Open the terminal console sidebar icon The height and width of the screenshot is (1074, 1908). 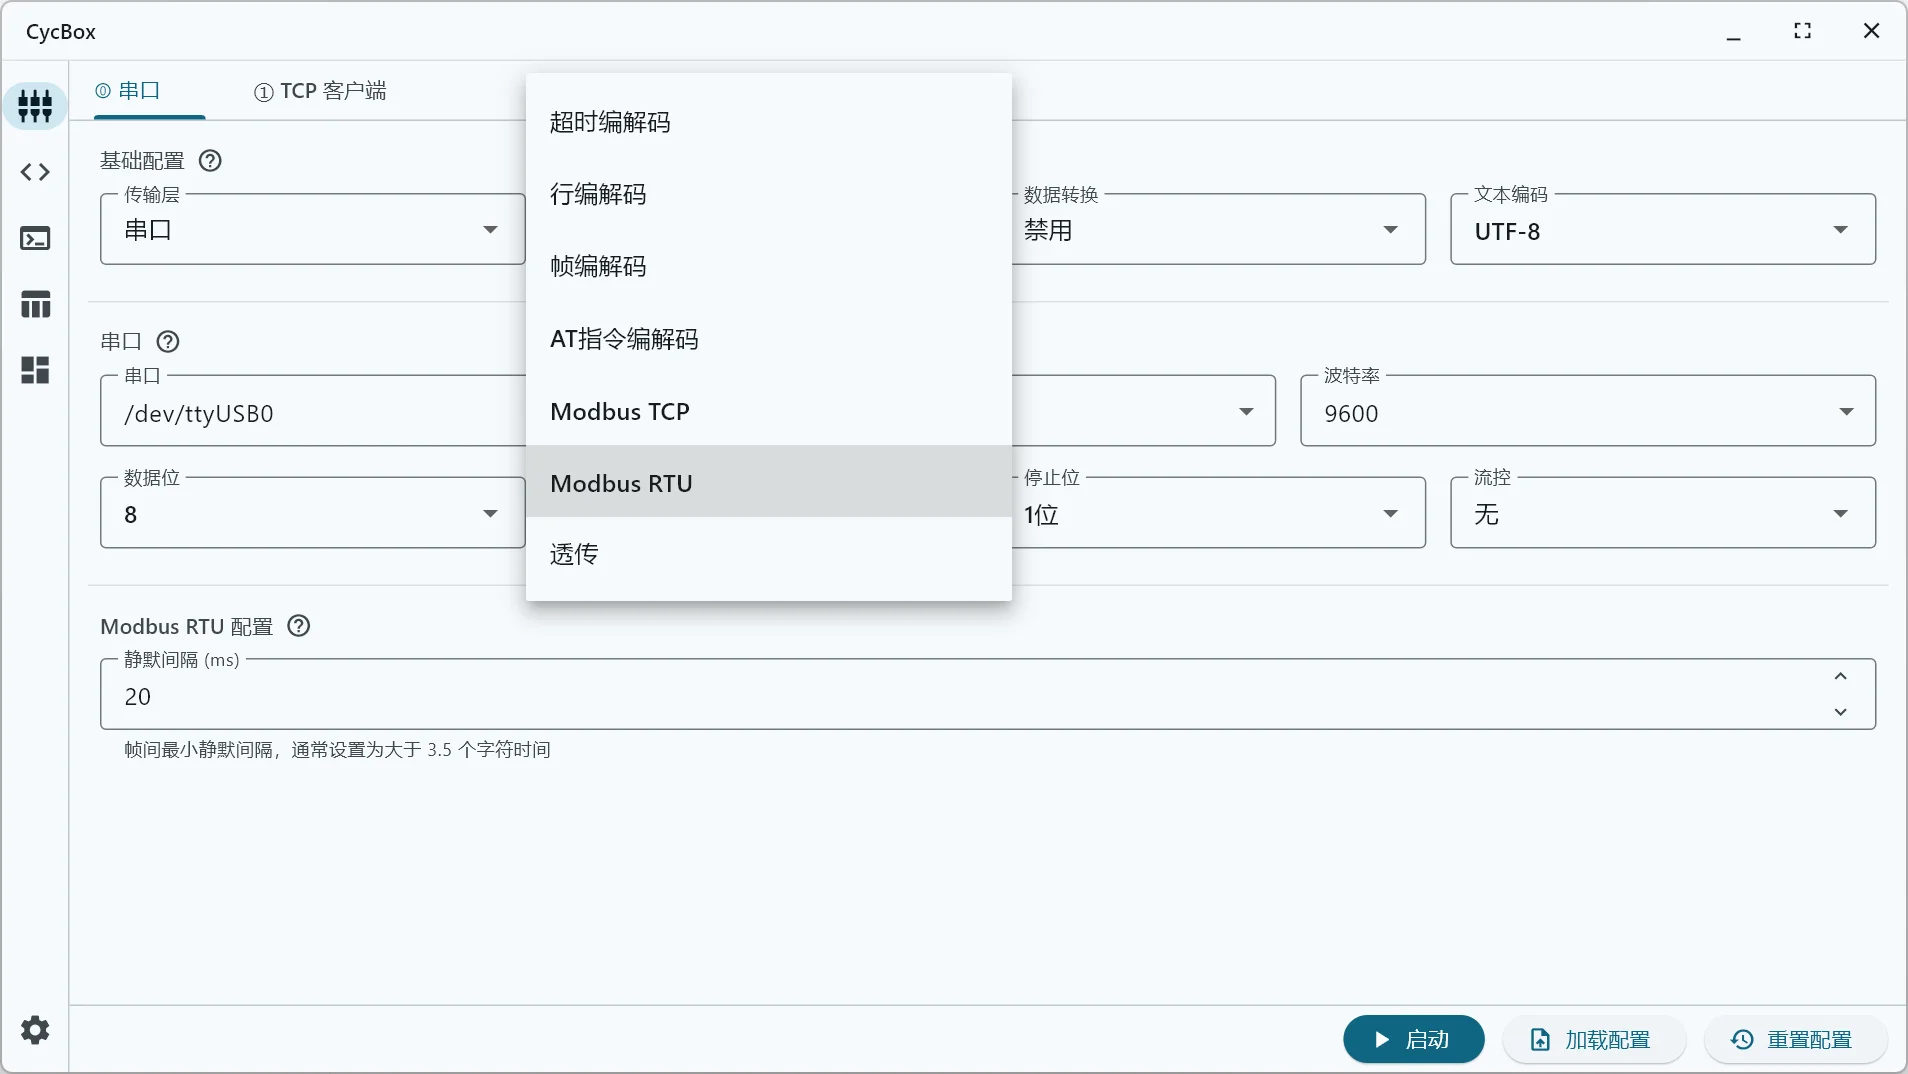tap(35, 238)
